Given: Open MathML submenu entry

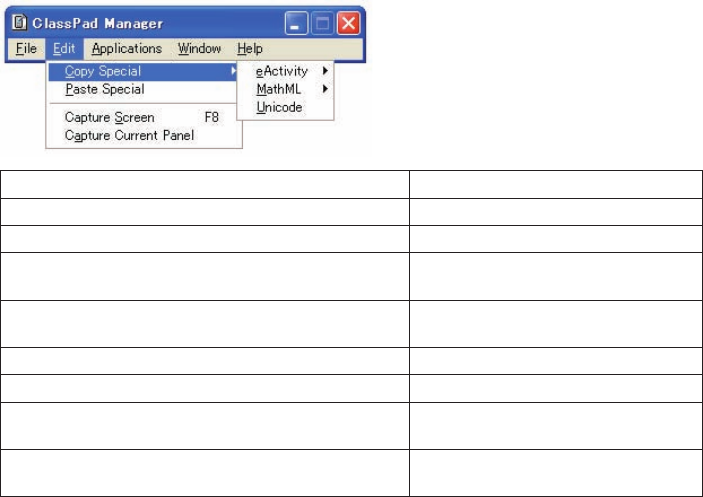Looking at the screenshot, I should (x=286, y=89).
